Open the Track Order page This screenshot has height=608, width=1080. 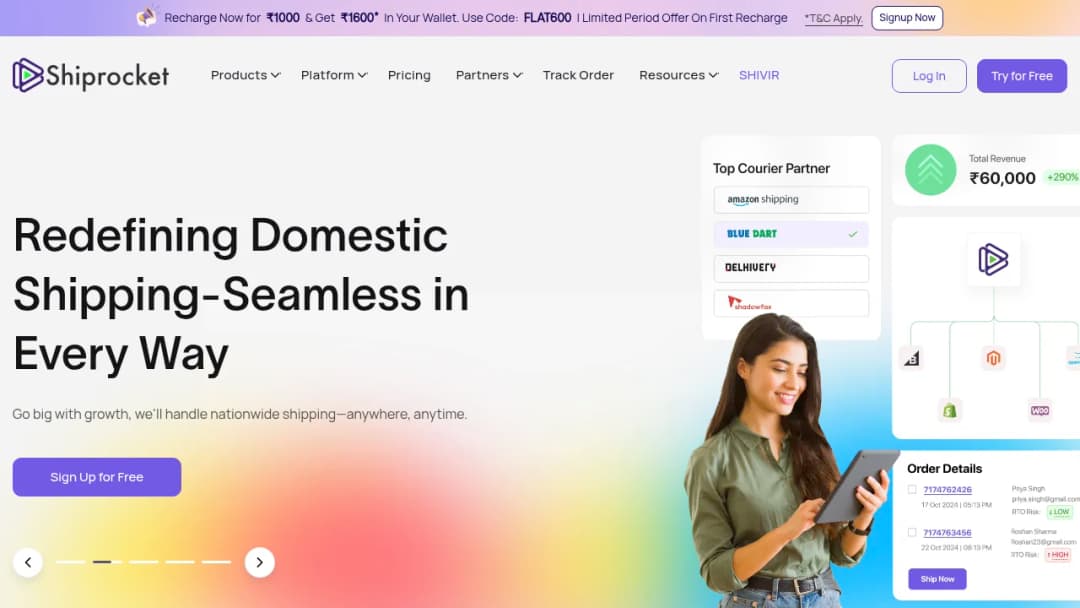click(x=578, y=75)
